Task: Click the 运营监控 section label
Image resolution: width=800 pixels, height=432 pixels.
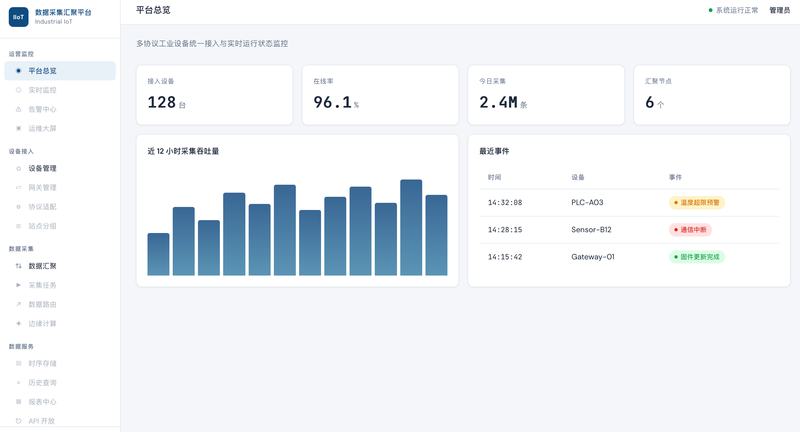Action: pos(21,54)
